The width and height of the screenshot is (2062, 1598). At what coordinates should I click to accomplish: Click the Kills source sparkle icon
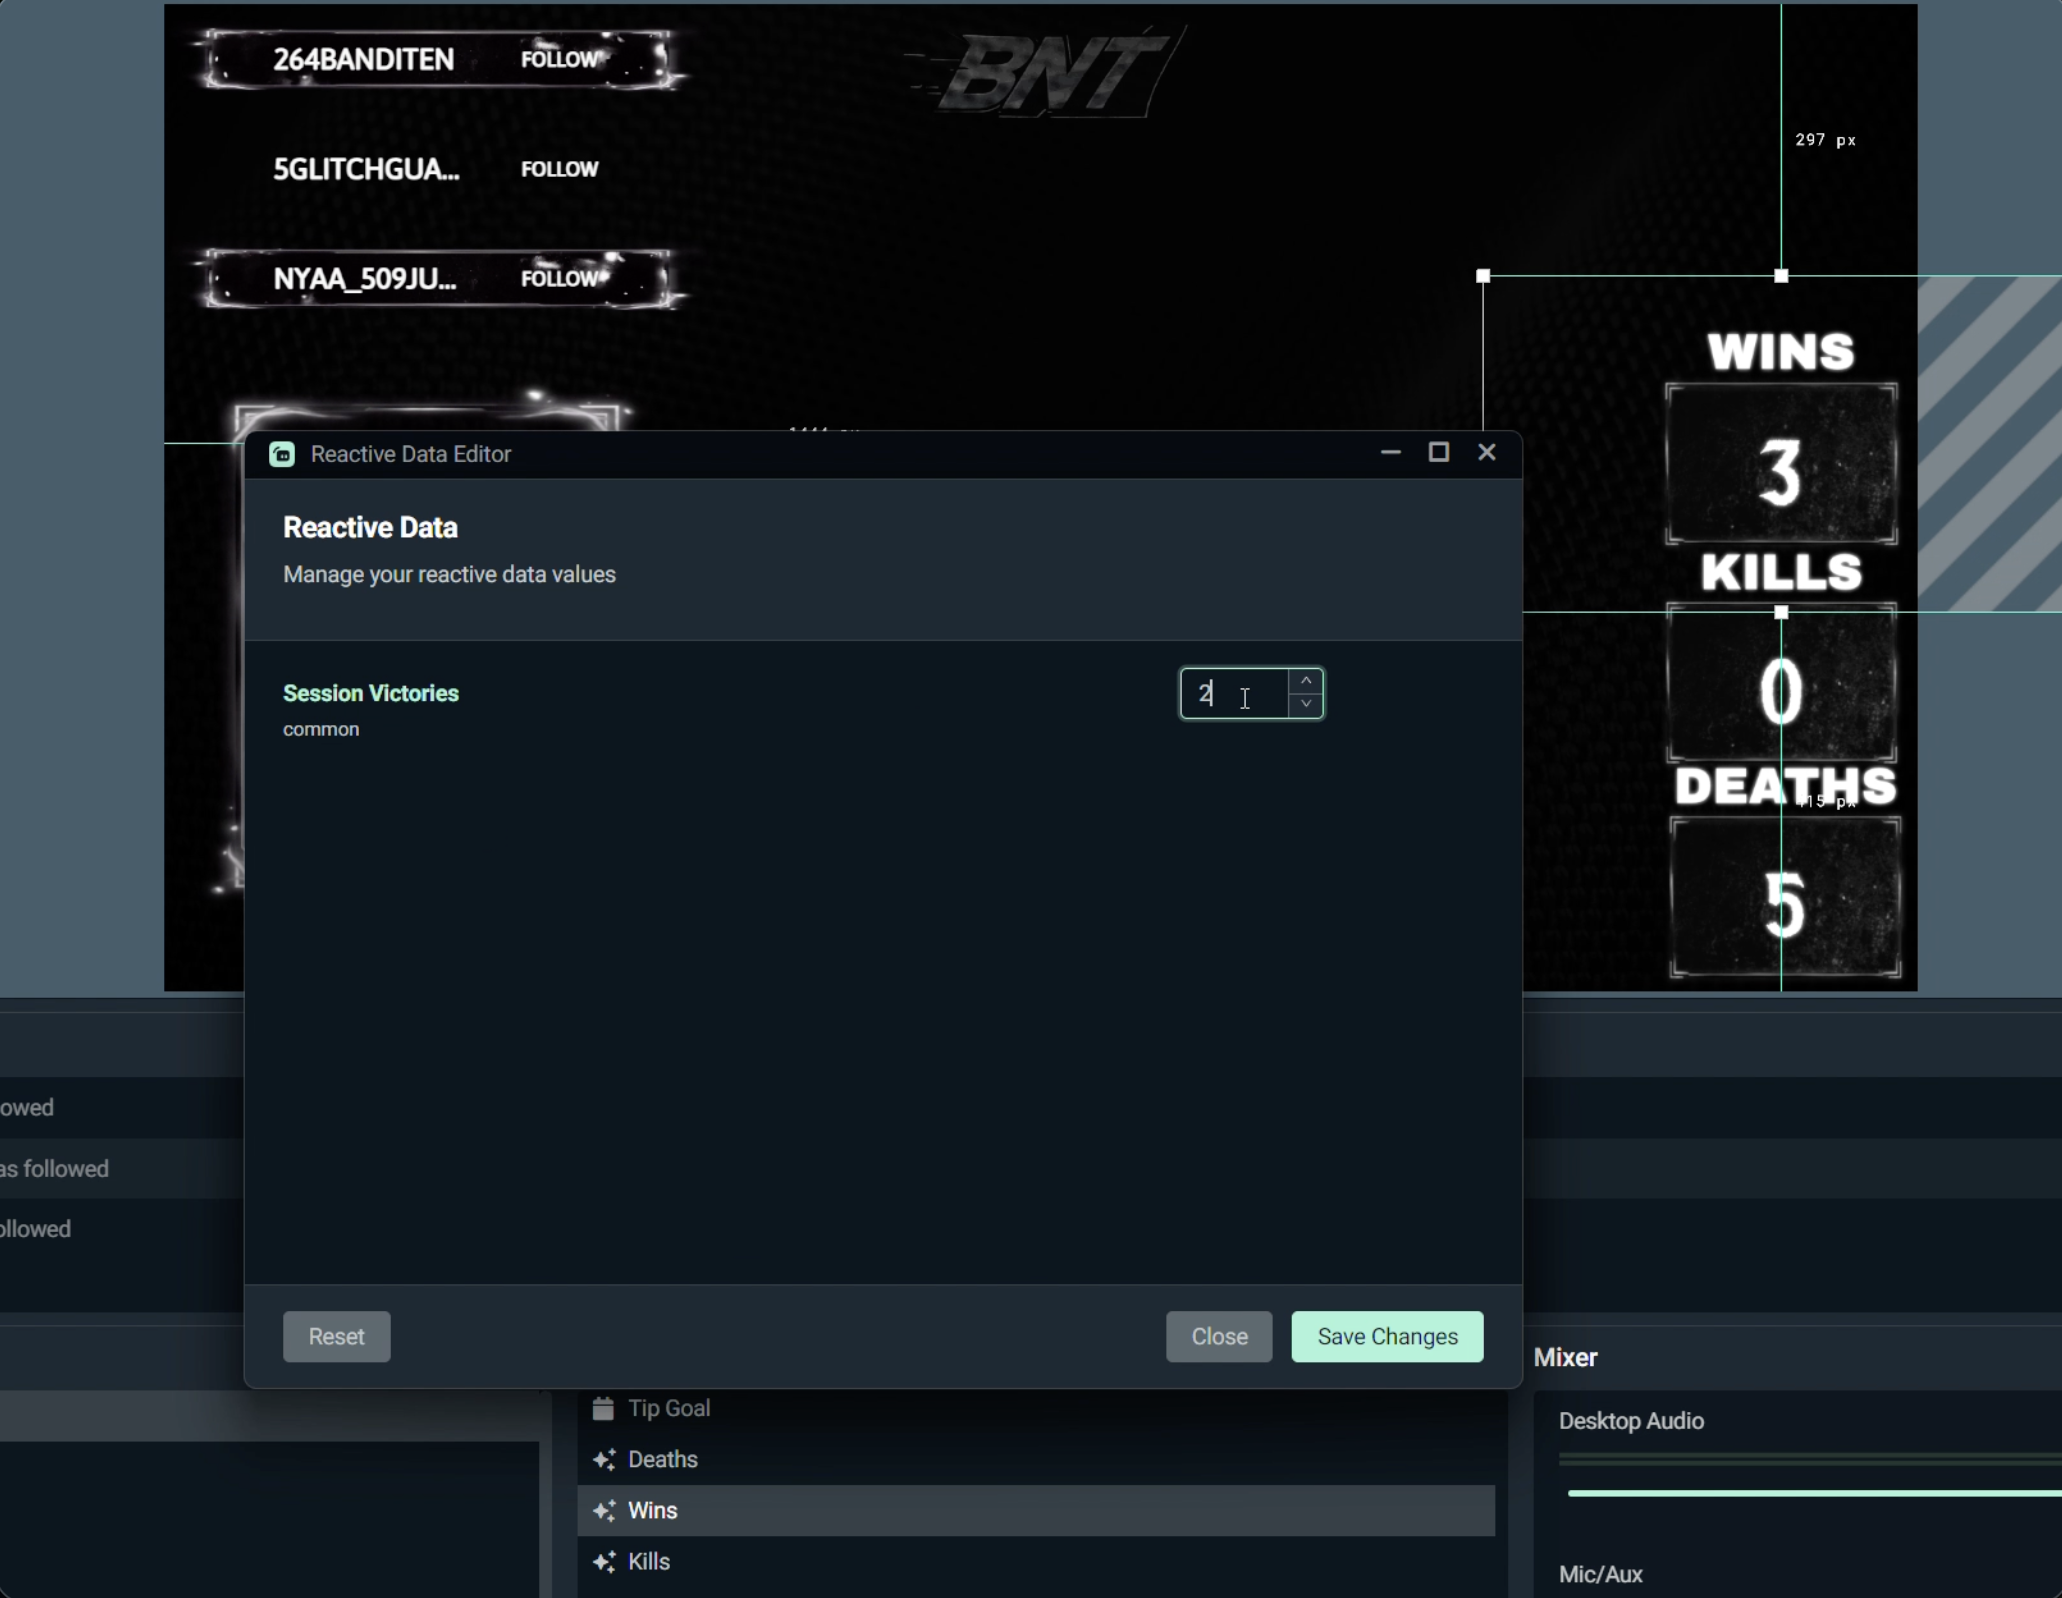tap(604, 1562)
